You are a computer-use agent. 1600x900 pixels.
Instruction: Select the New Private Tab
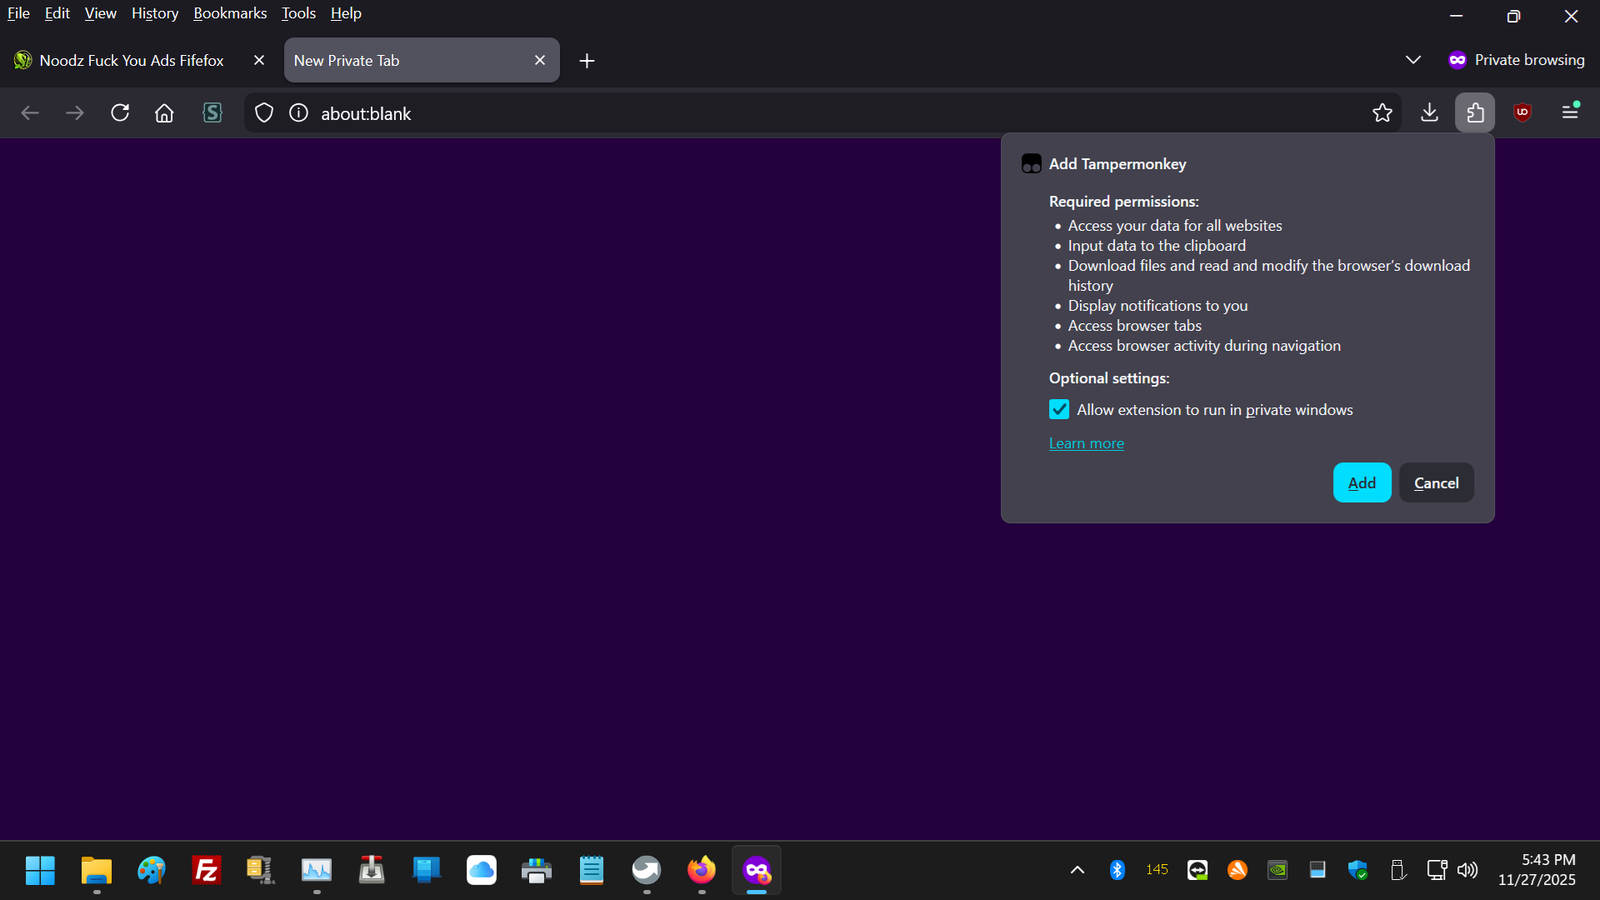click(421, 60)
